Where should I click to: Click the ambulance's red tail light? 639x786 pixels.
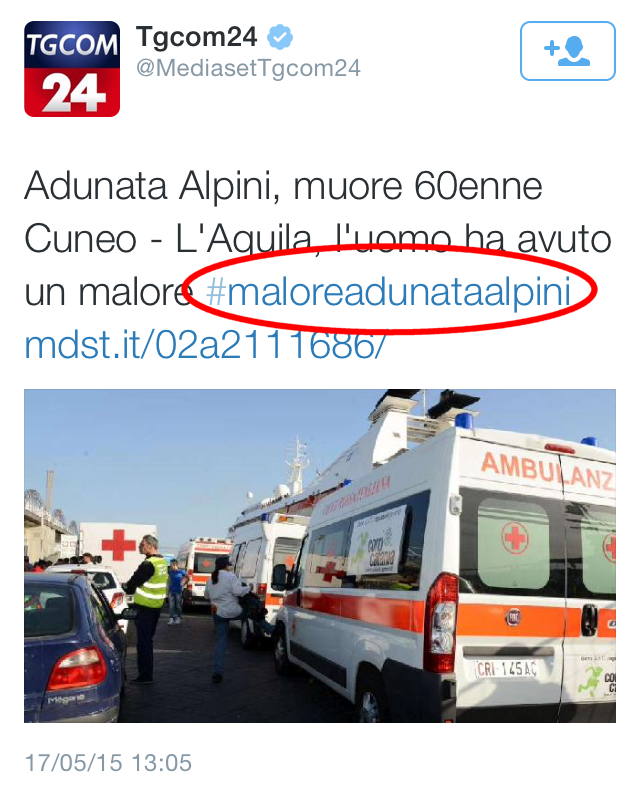(442, 622)
